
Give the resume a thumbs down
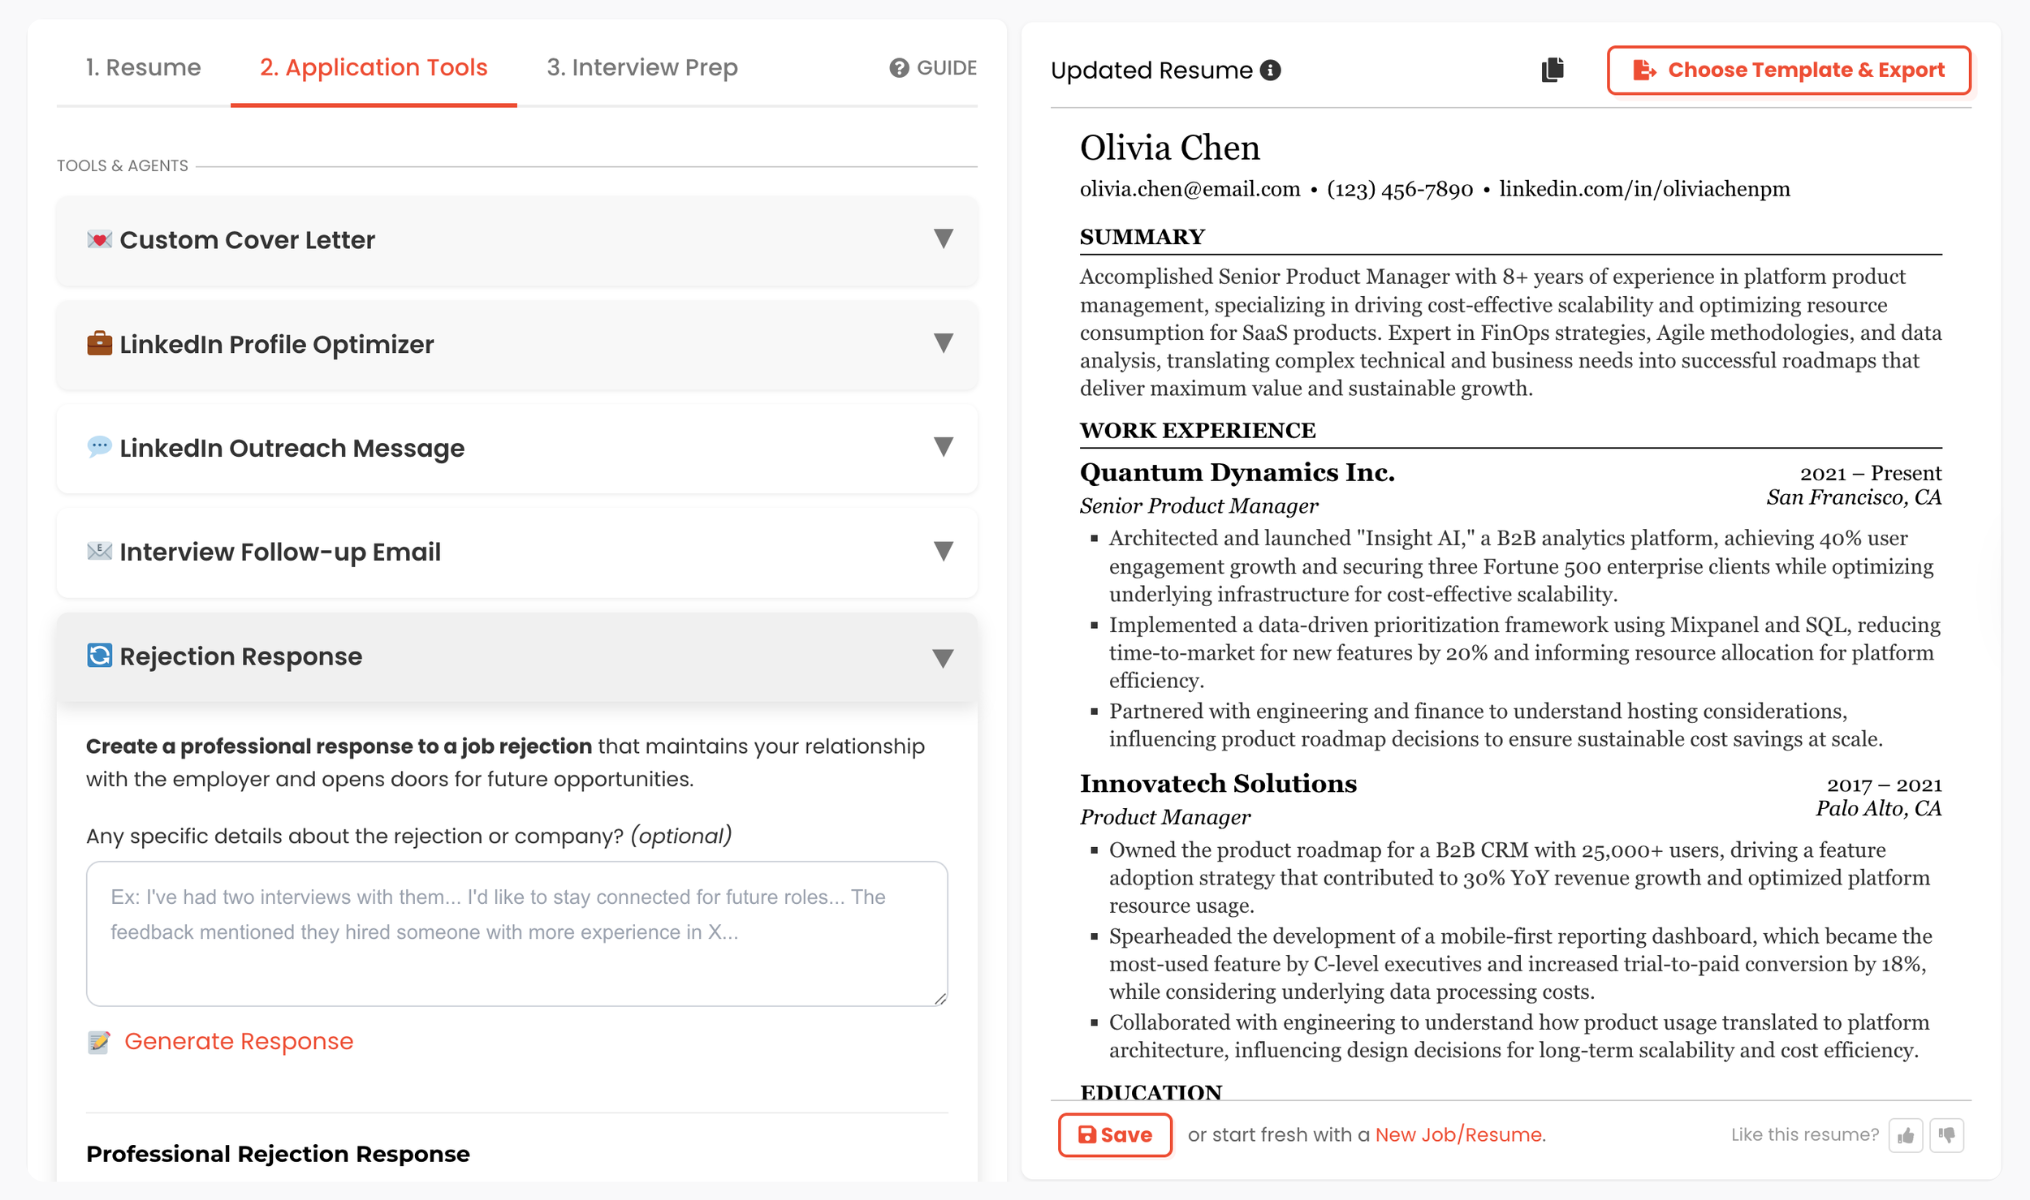[x=1947, y=1135]
